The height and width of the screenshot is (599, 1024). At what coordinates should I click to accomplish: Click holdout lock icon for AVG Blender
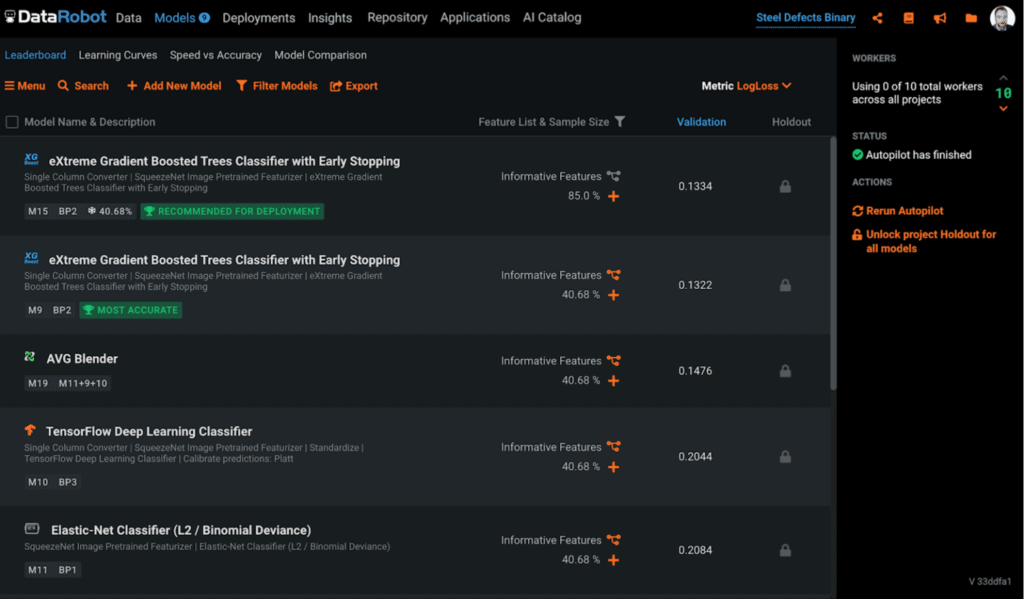(785, 370)
